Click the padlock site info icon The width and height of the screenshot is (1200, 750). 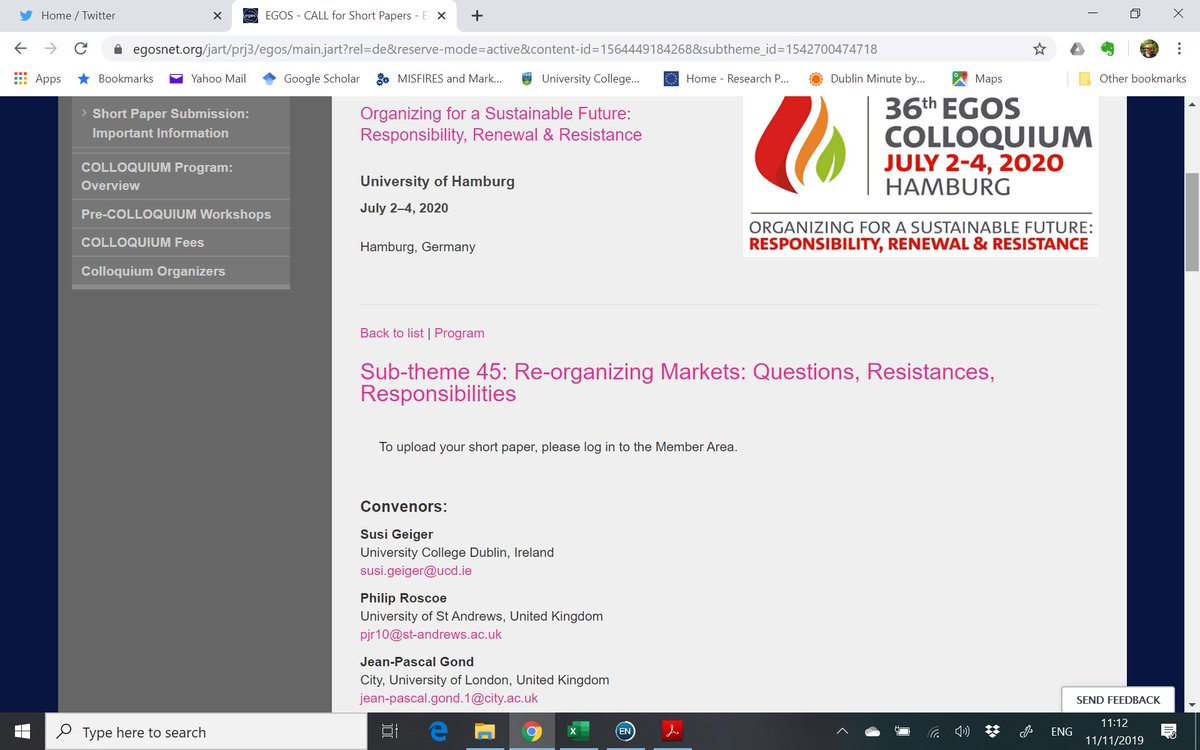tap(116, 49)
